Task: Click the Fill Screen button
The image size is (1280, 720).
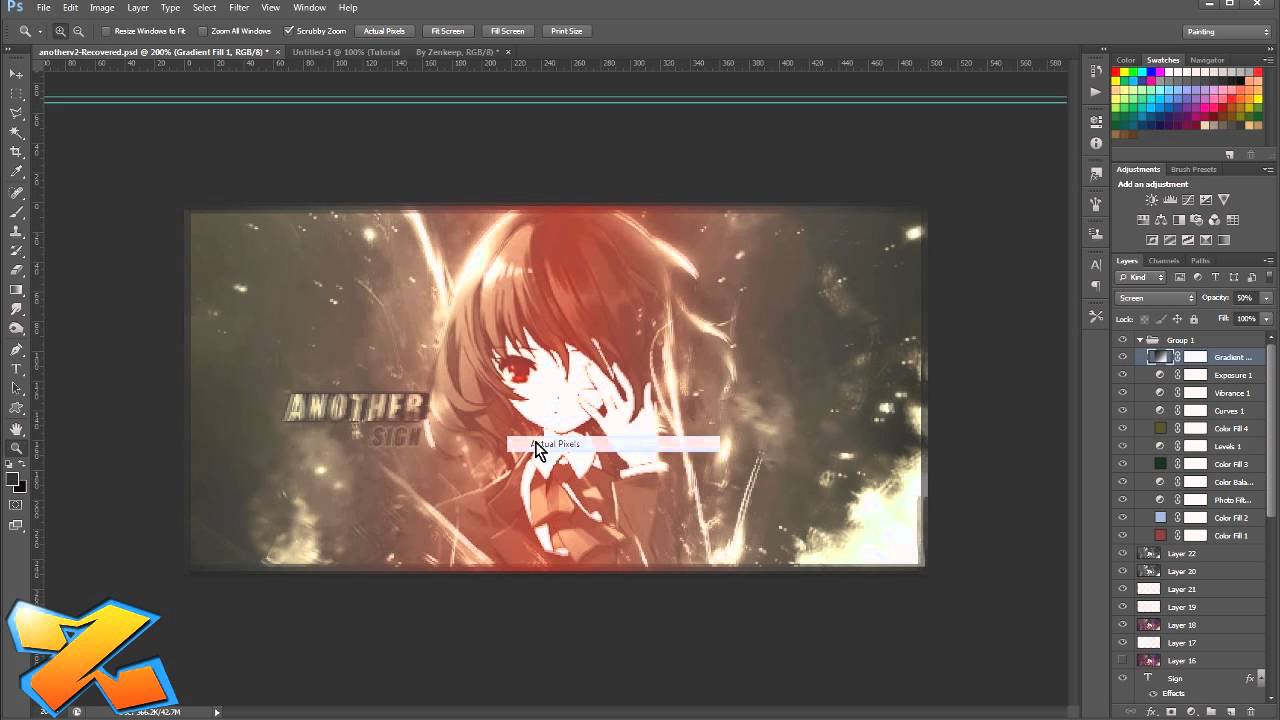Action: [x=507, y=31]
